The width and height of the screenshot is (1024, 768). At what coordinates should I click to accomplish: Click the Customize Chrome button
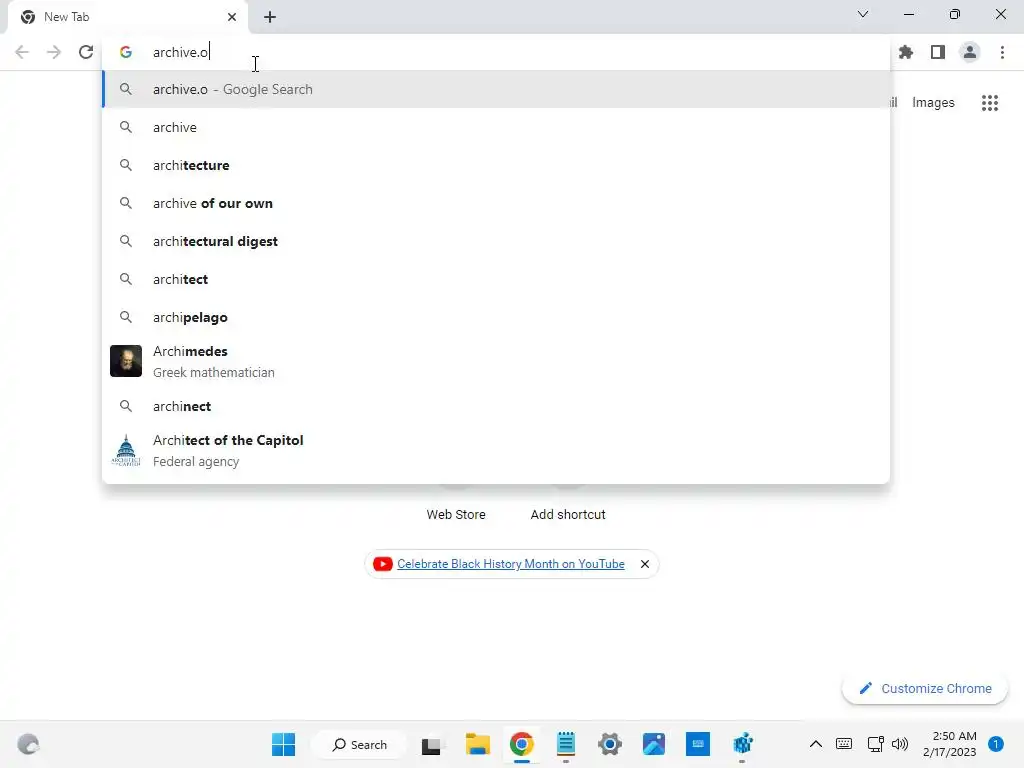[925, 688]
